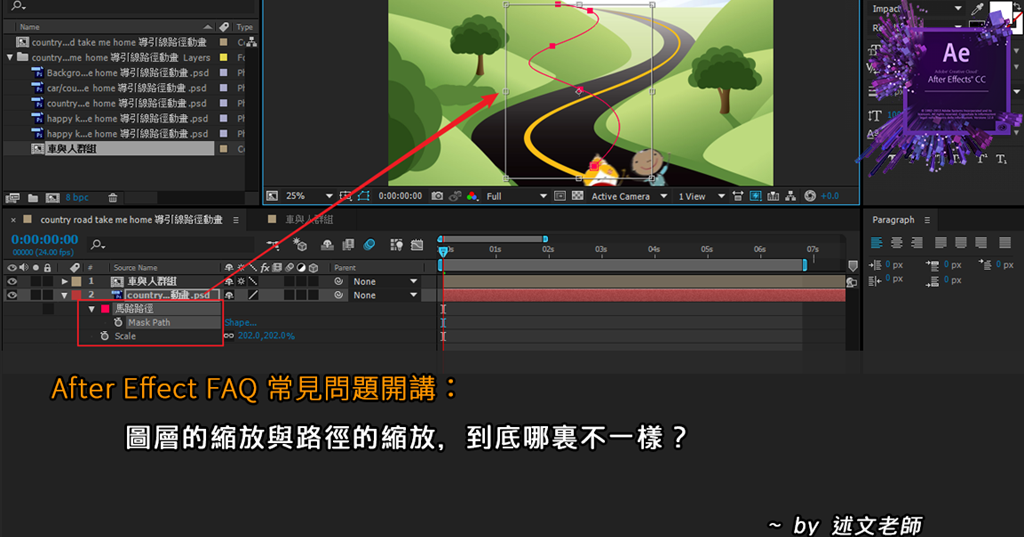Edit the Scale value 202.0,202.0%
This screenshot has width=1024, height=537.
266,336
